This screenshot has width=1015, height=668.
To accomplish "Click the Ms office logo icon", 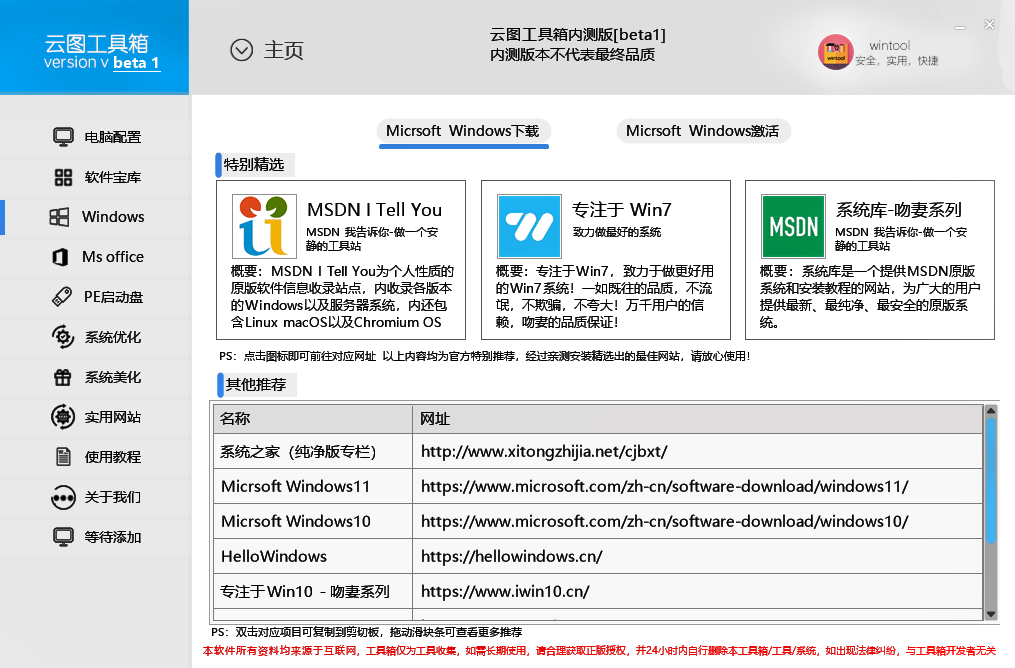I will (60, 257).
